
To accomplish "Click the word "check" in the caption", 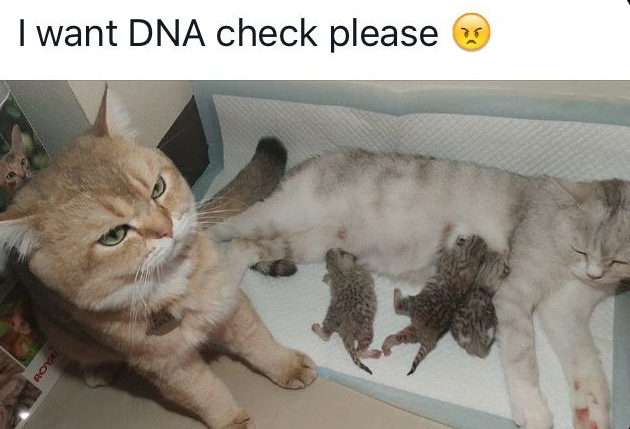I will pos(267,33).
